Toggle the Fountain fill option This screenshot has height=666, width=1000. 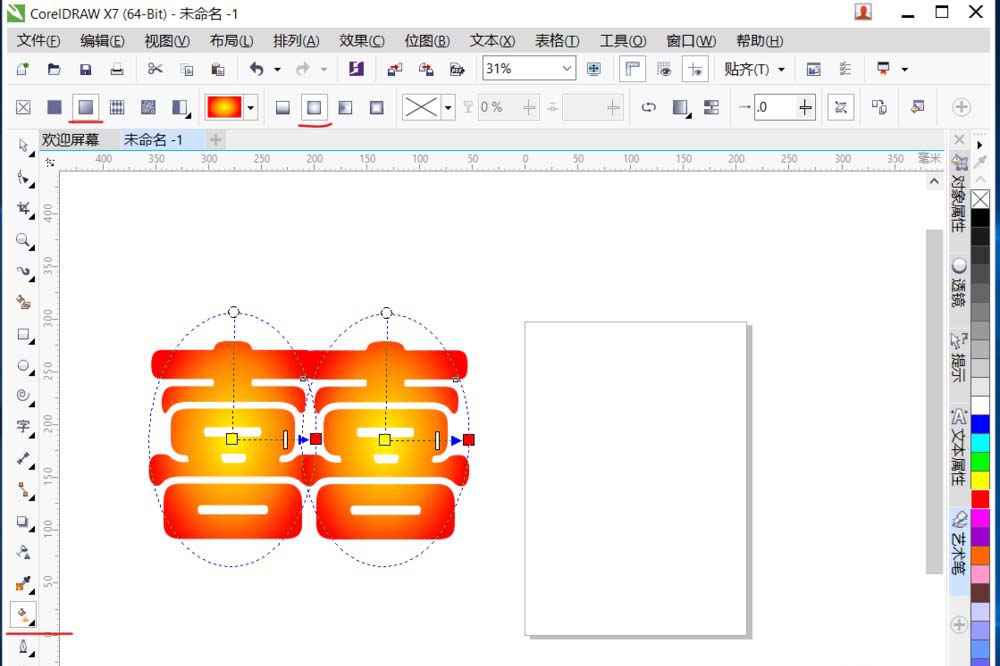[x=85, y=107]
